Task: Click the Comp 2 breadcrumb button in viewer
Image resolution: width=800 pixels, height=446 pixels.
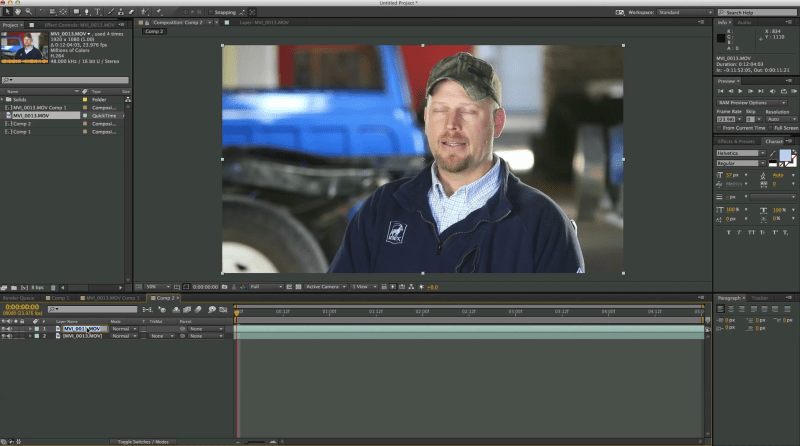Action: pos(154,31)
